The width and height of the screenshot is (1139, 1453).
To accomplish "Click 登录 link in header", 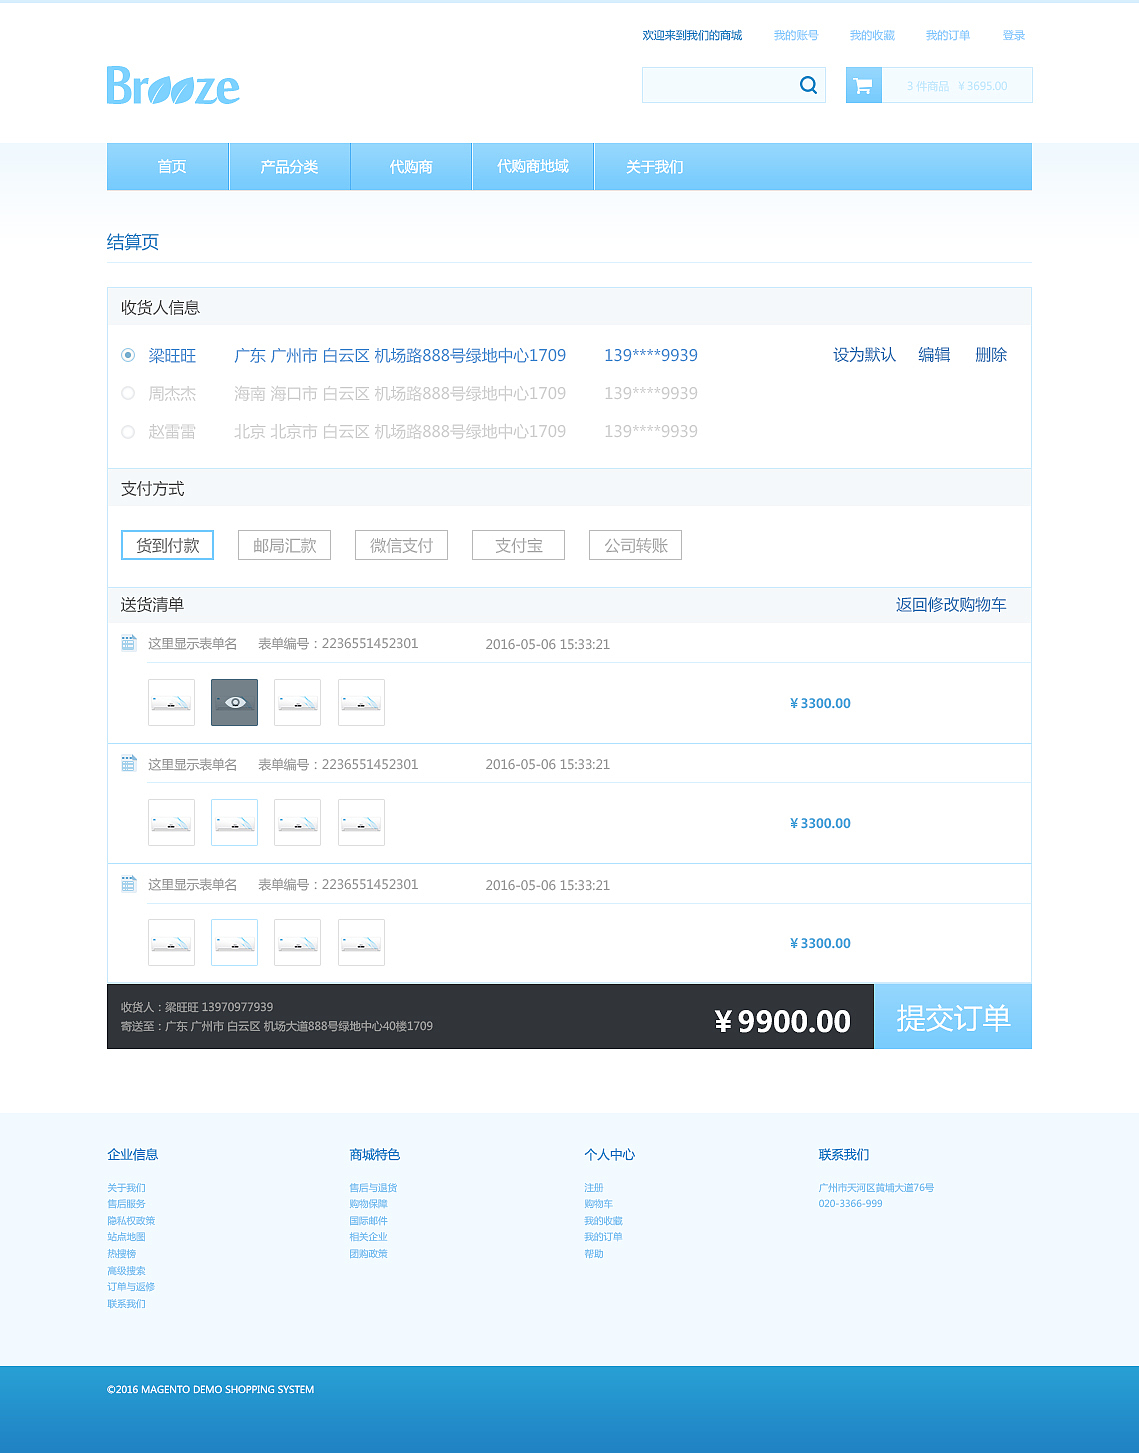I will coord(1014,35).
